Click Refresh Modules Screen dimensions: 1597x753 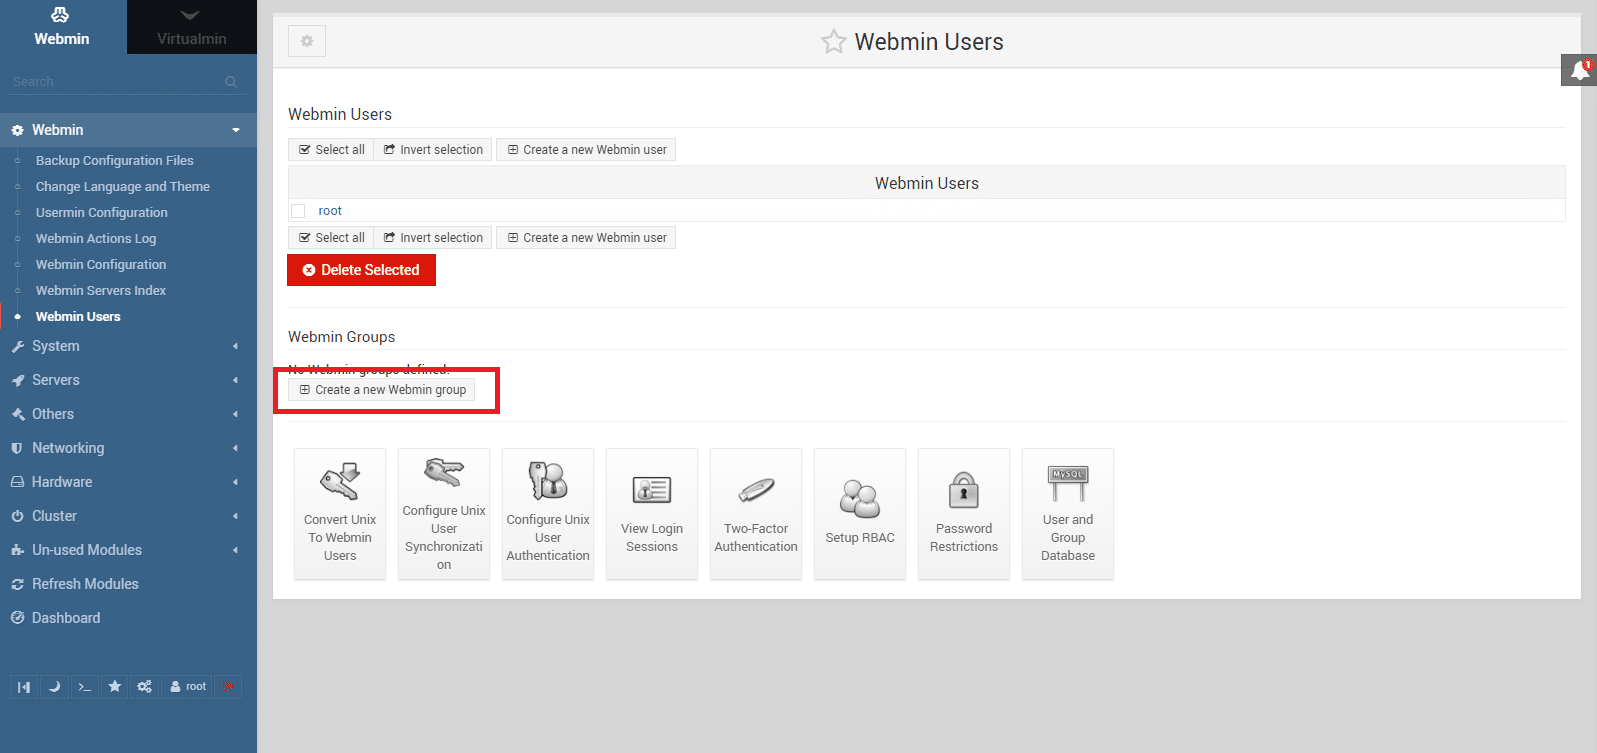[85, 584]
